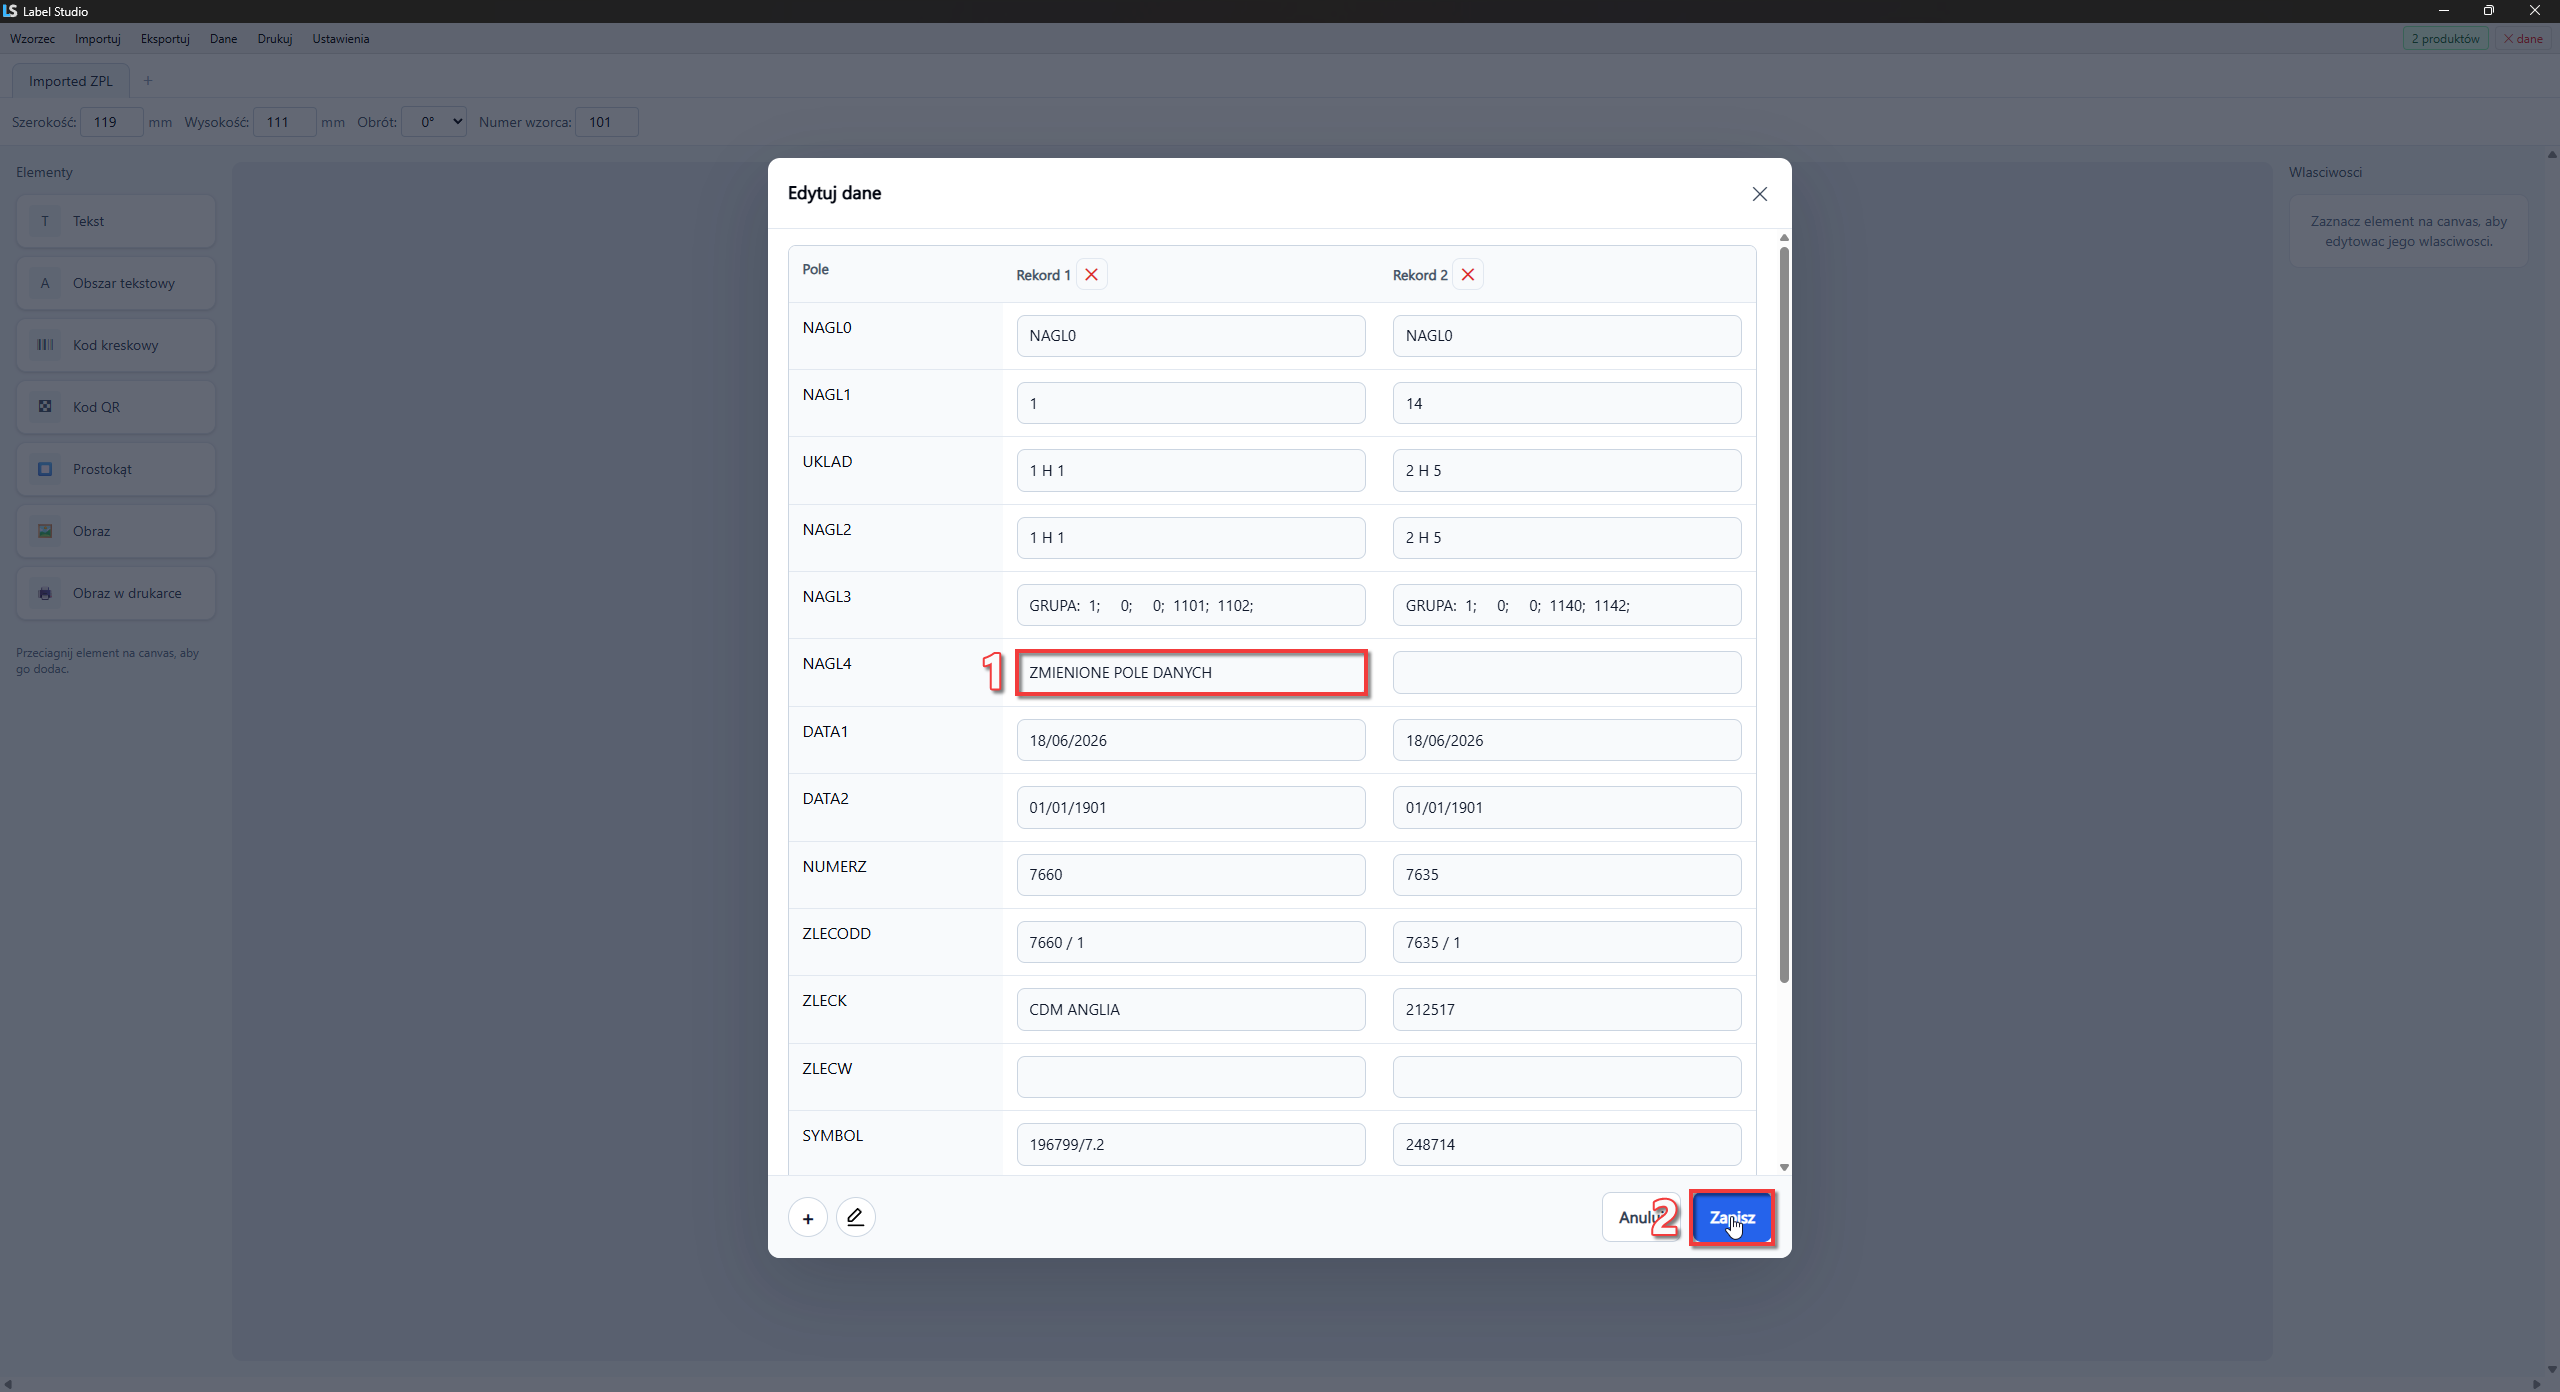Open the Importuj menu
The height and width of the screenshot is (1392, 2560).
[98, 39]
